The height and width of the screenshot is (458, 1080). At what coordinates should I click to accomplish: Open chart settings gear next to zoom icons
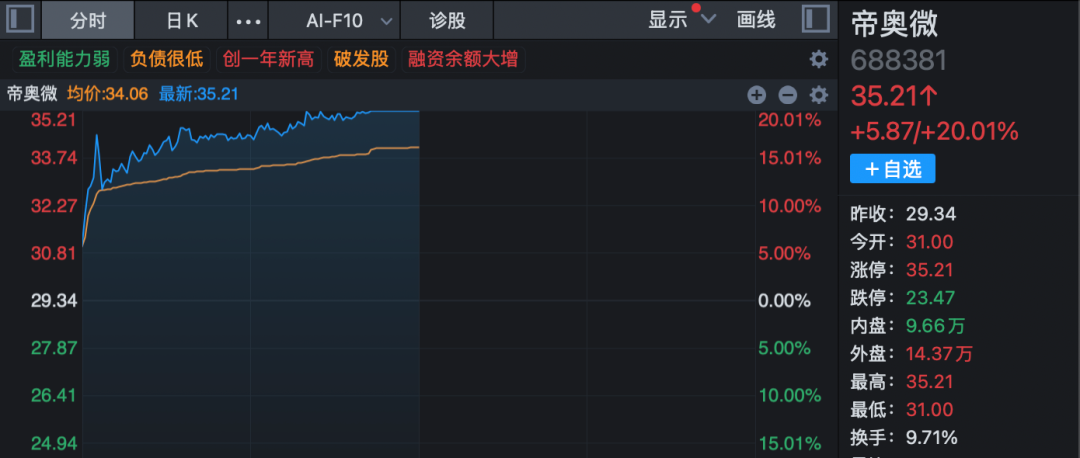click(818, 95)
